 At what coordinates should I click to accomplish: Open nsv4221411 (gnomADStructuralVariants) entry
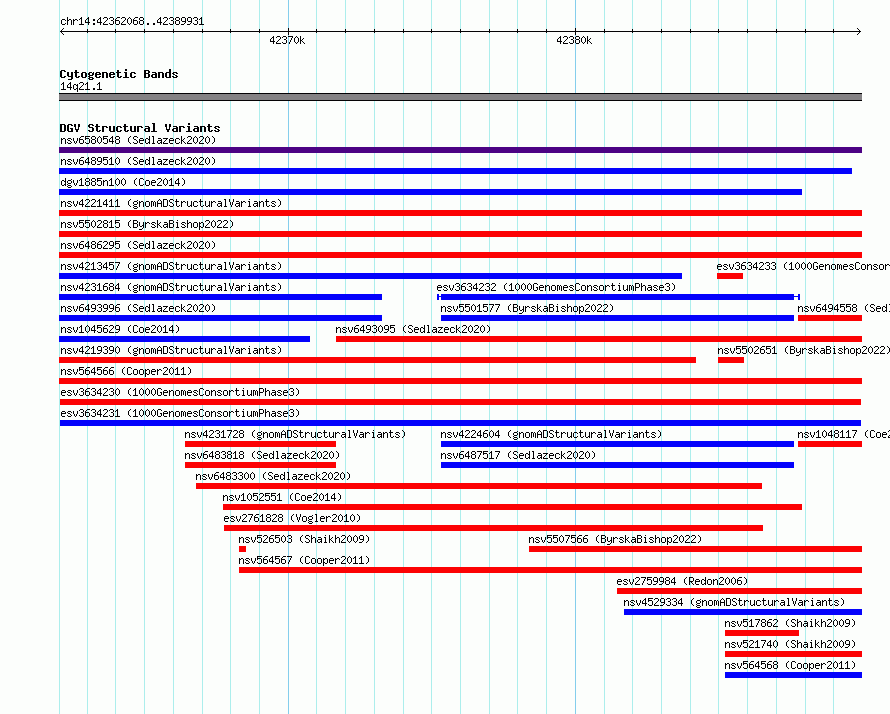(171, 203)
